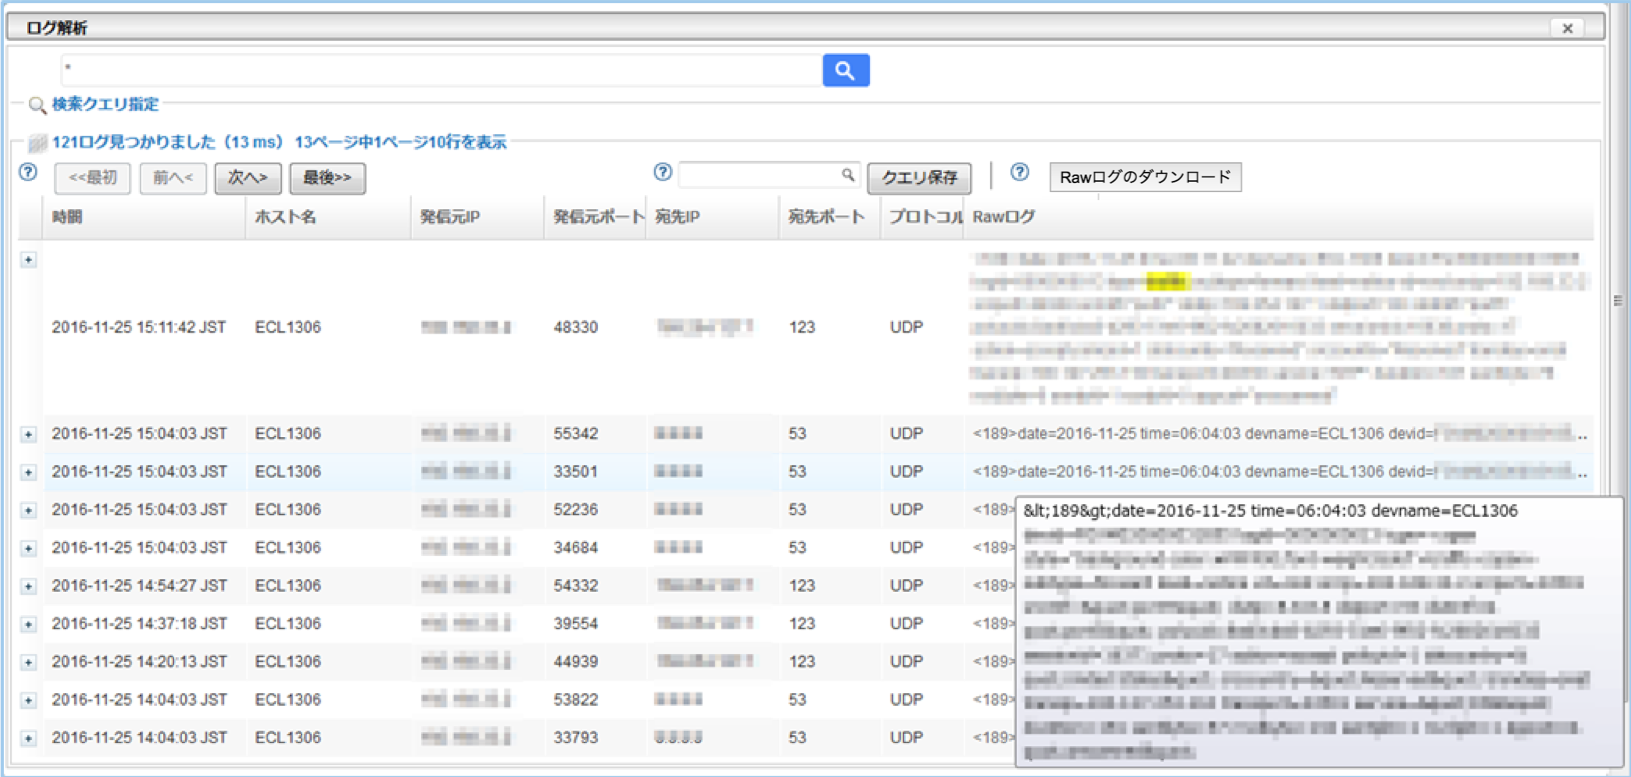Expand log row with source port 55342

click(28, 434)
